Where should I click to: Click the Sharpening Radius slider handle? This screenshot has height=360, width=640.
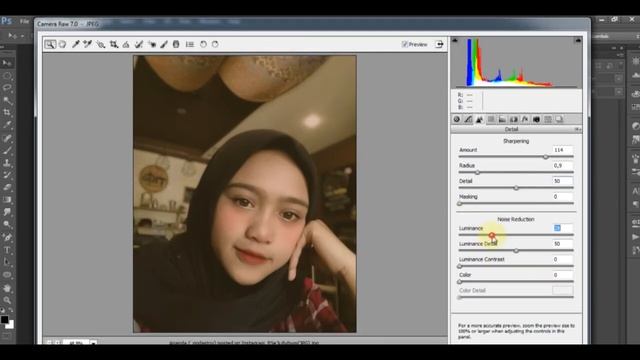[477, 172]
